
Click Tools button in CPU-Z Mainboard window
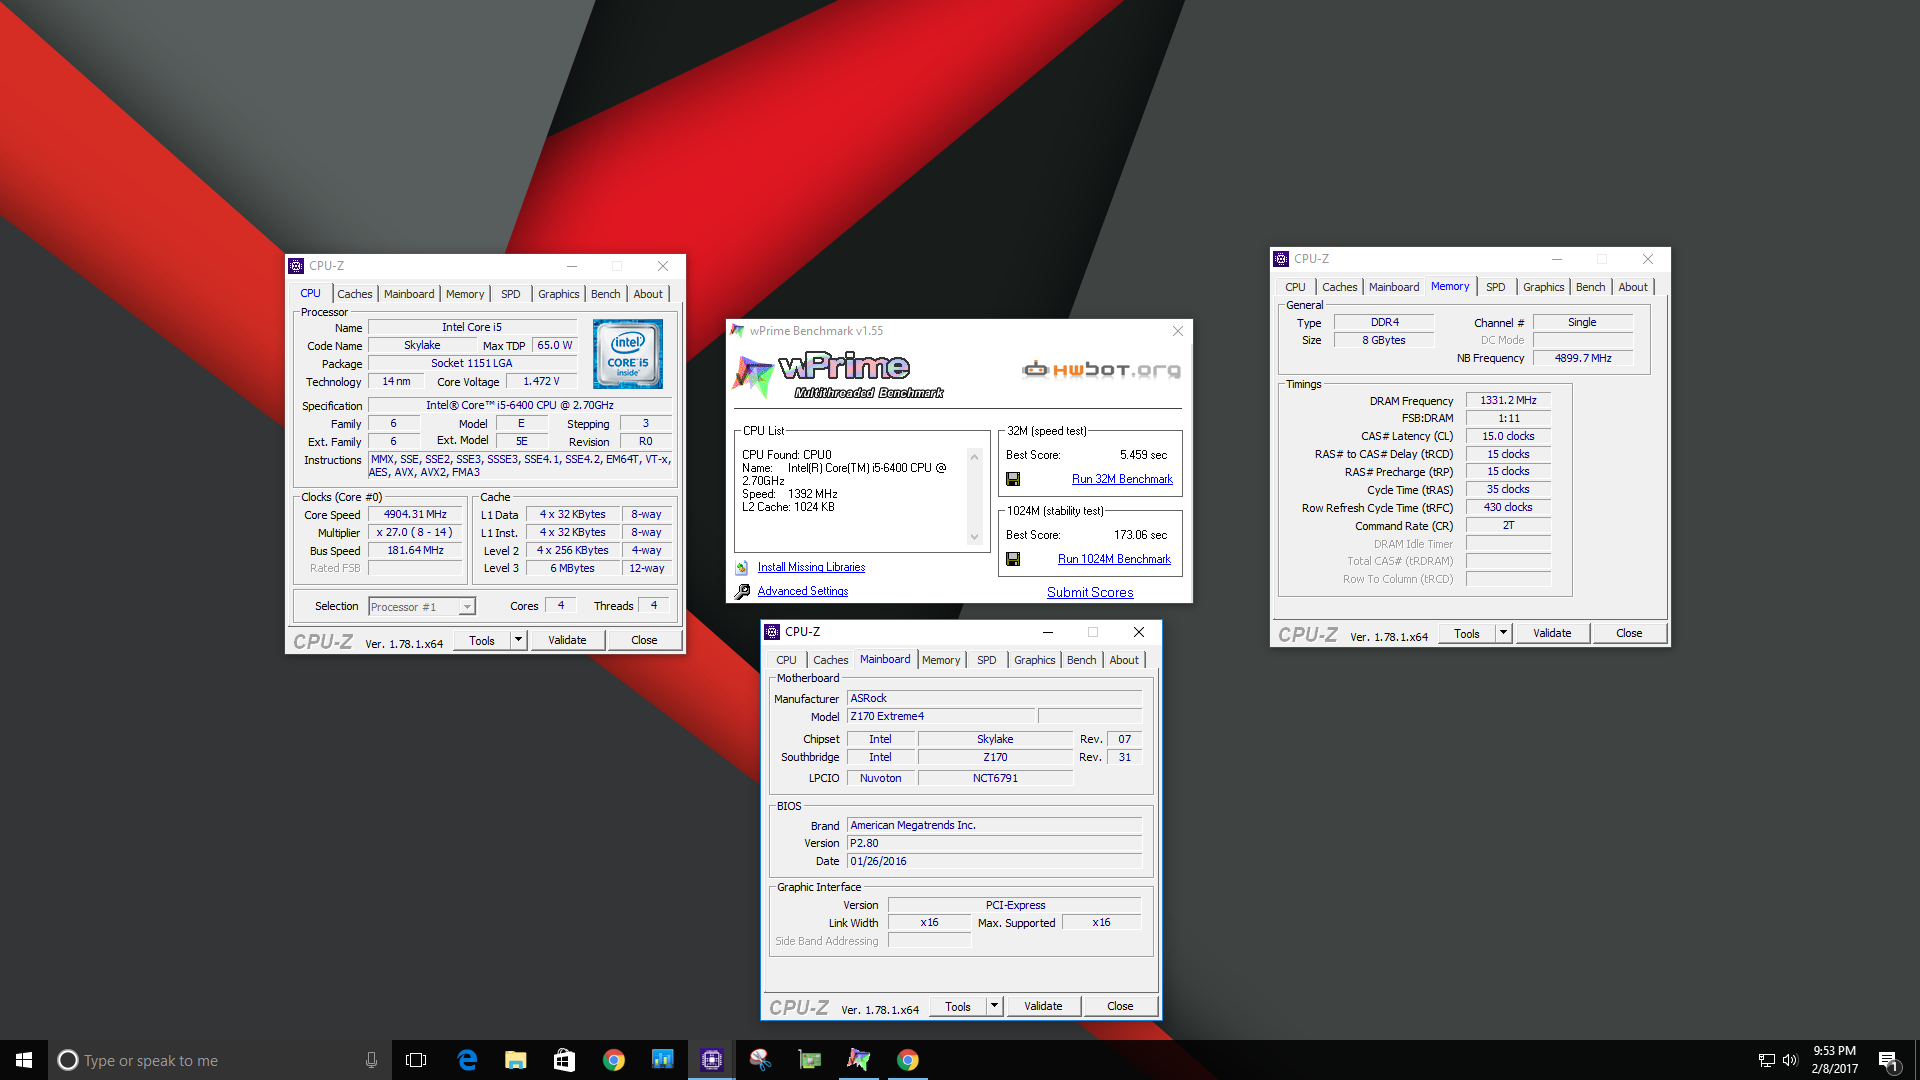(x=958, y=1006)
